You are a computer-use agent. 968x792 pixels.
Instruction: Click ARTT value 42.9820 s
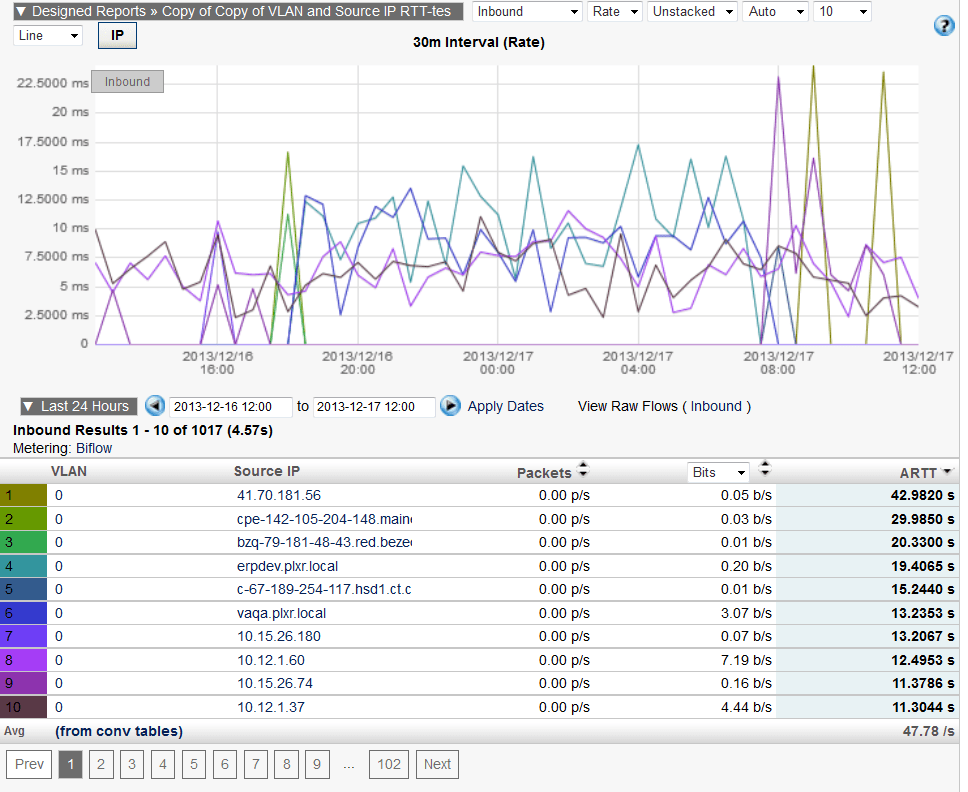(922, 495)
